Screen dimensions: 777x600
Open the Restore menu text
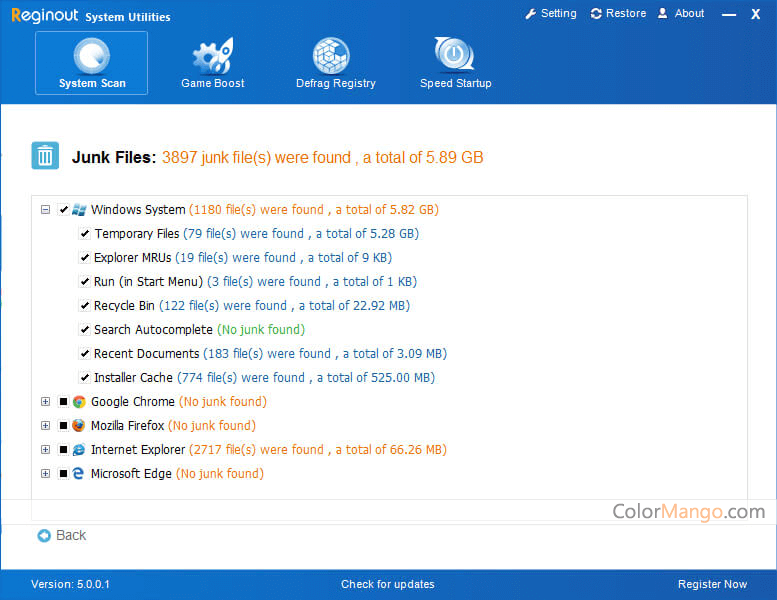(626, 13)
